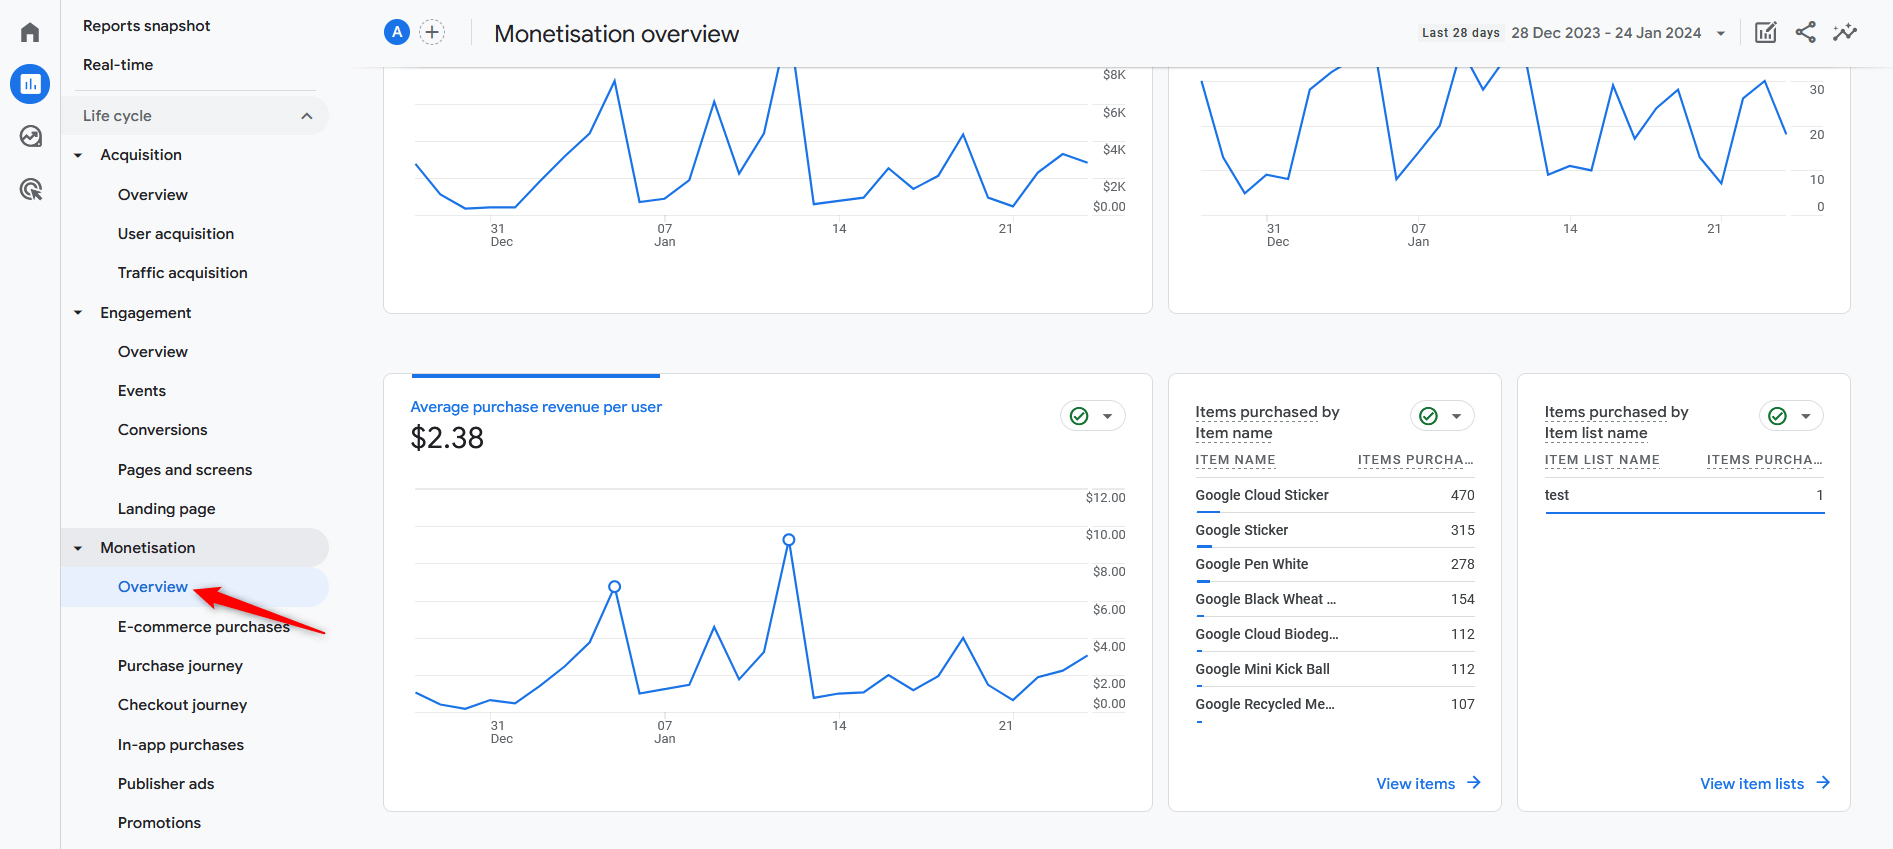
Task: Click View items link
Action: [x=1415, y=784]
